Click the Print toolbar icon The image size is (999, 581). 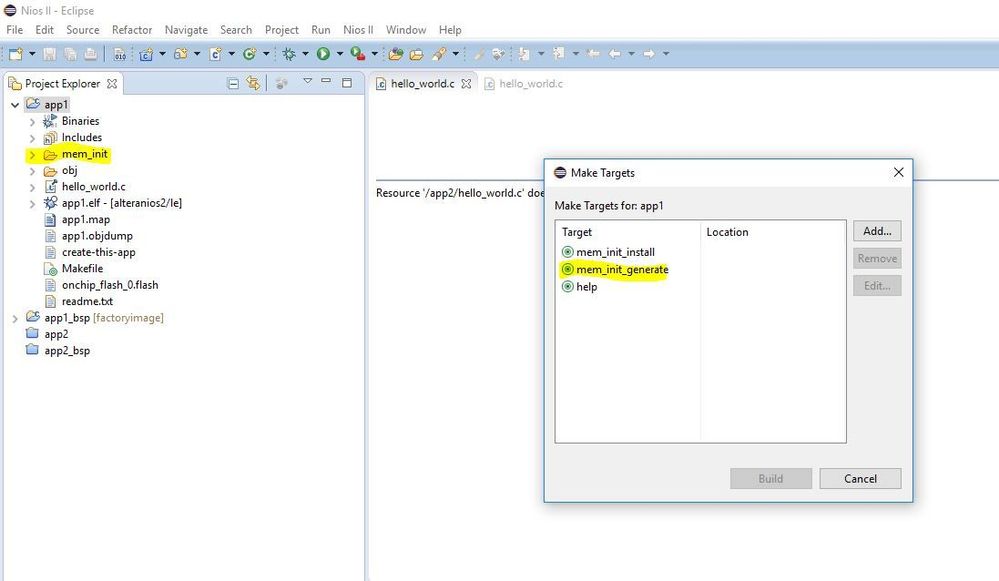tap(90, 54)
